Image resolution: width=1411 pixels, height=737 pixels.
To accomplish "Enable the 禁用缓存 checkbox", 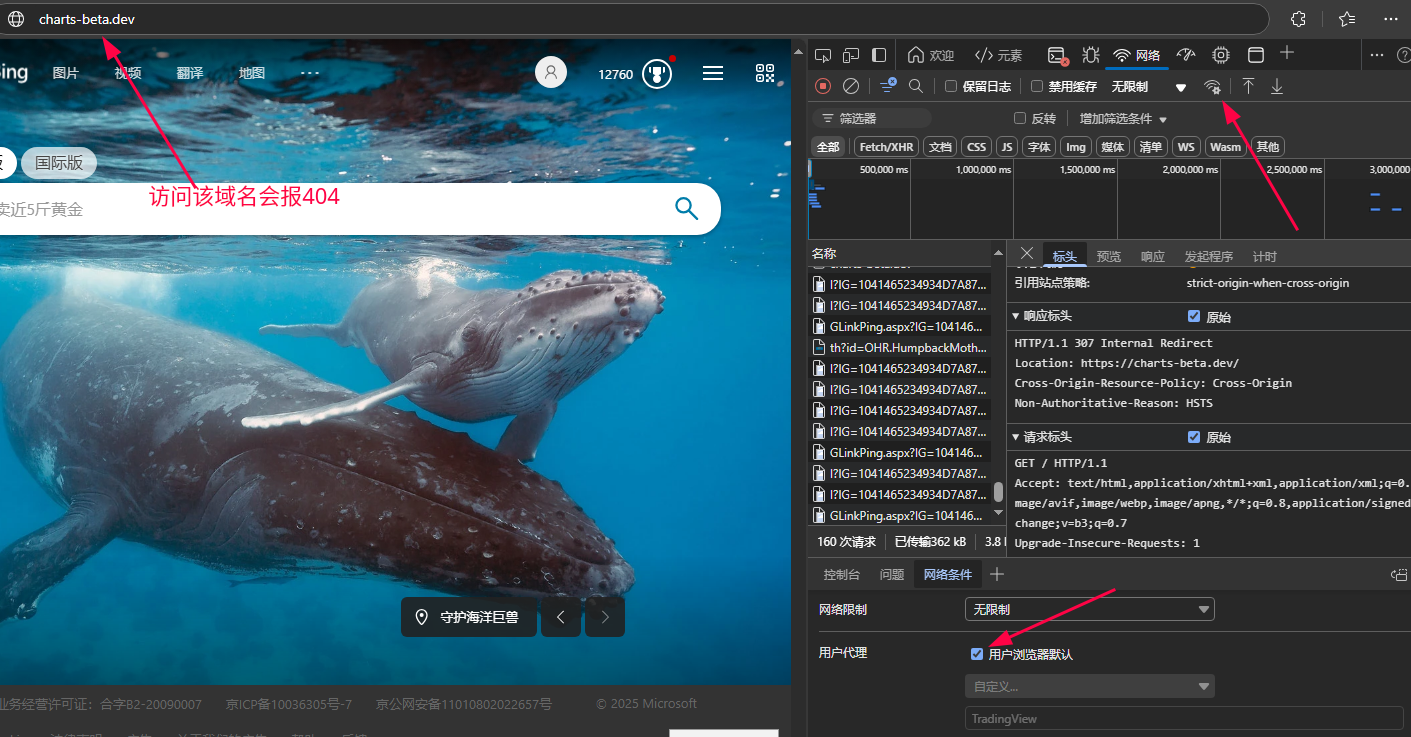I will [x=1037, y=87].
